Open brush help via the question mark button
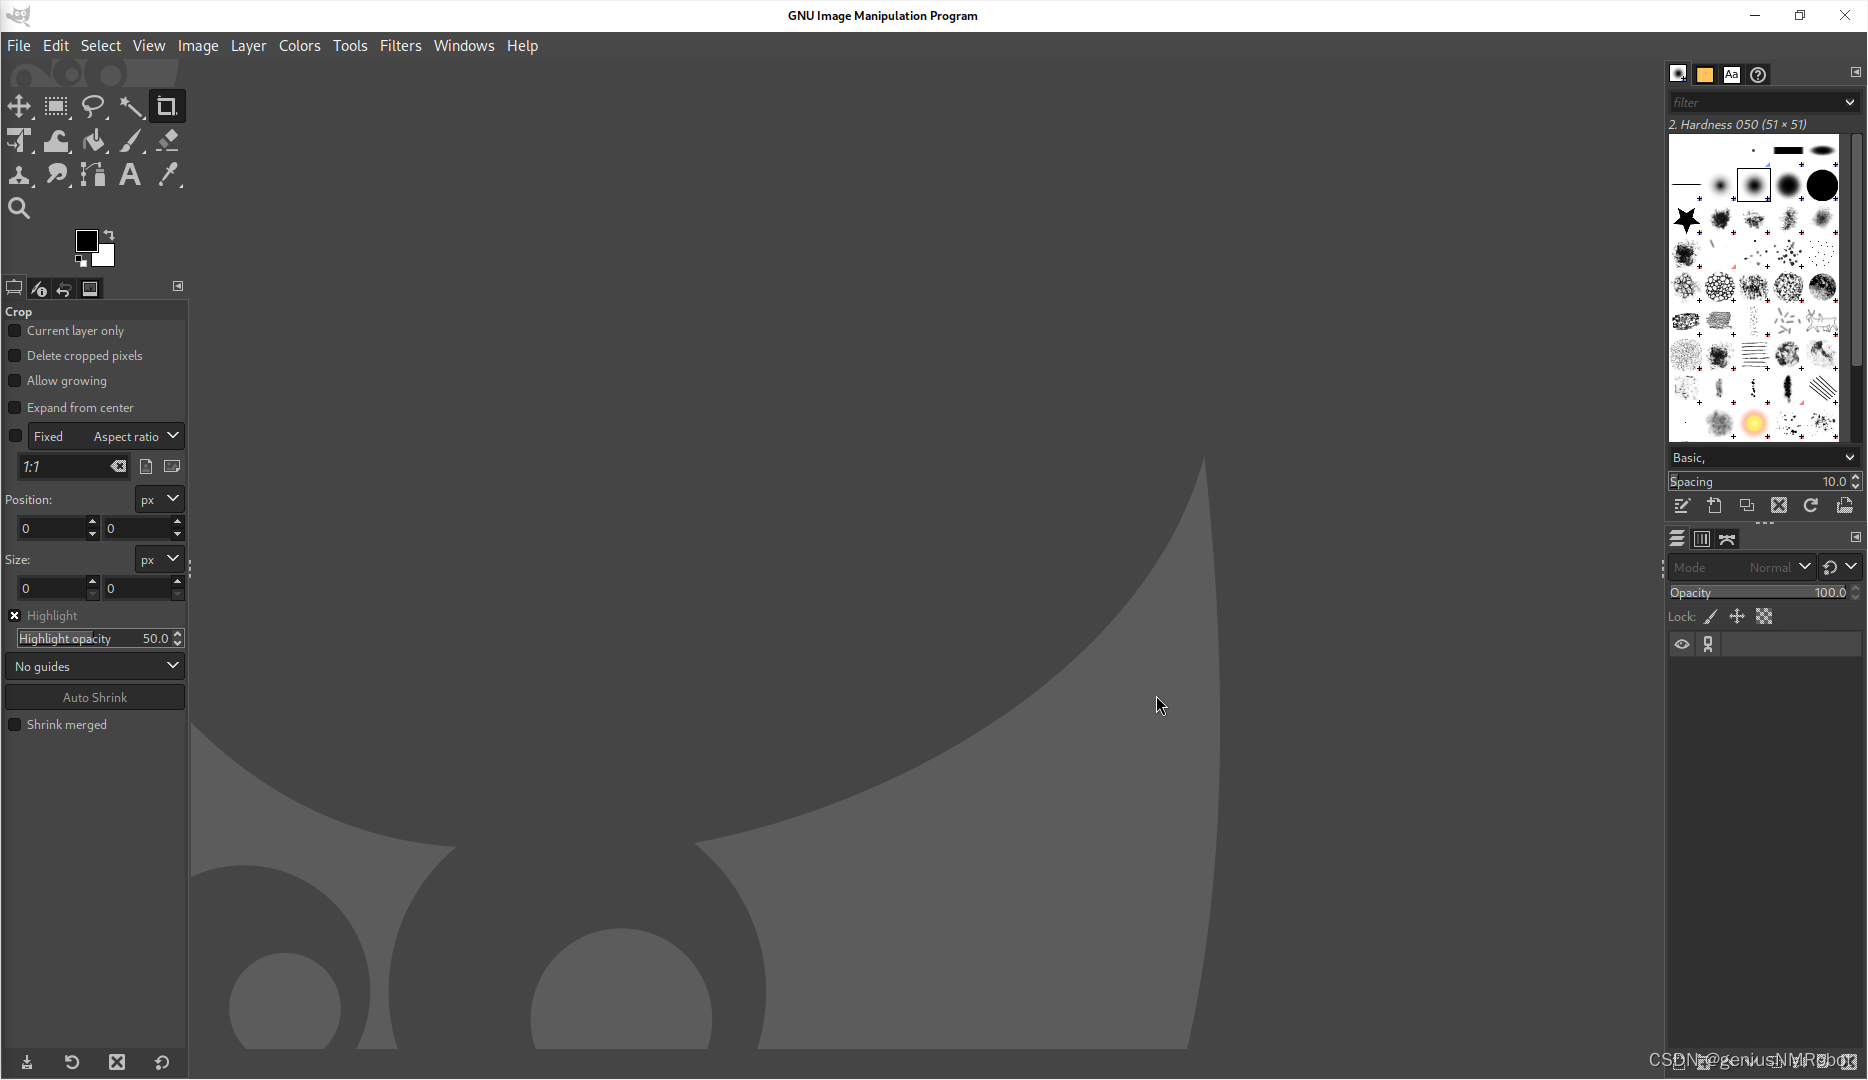1868x1080 pixels. [1758, 74]
